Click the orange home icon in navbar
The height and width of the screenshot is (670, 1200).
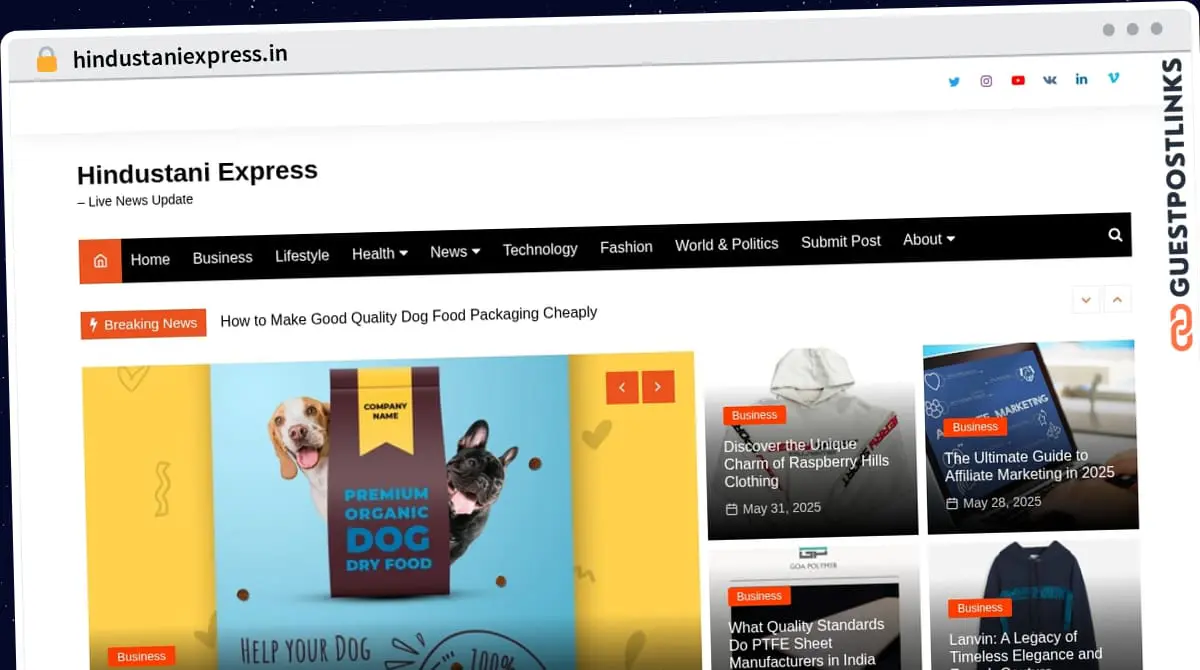tap(100, 261)
